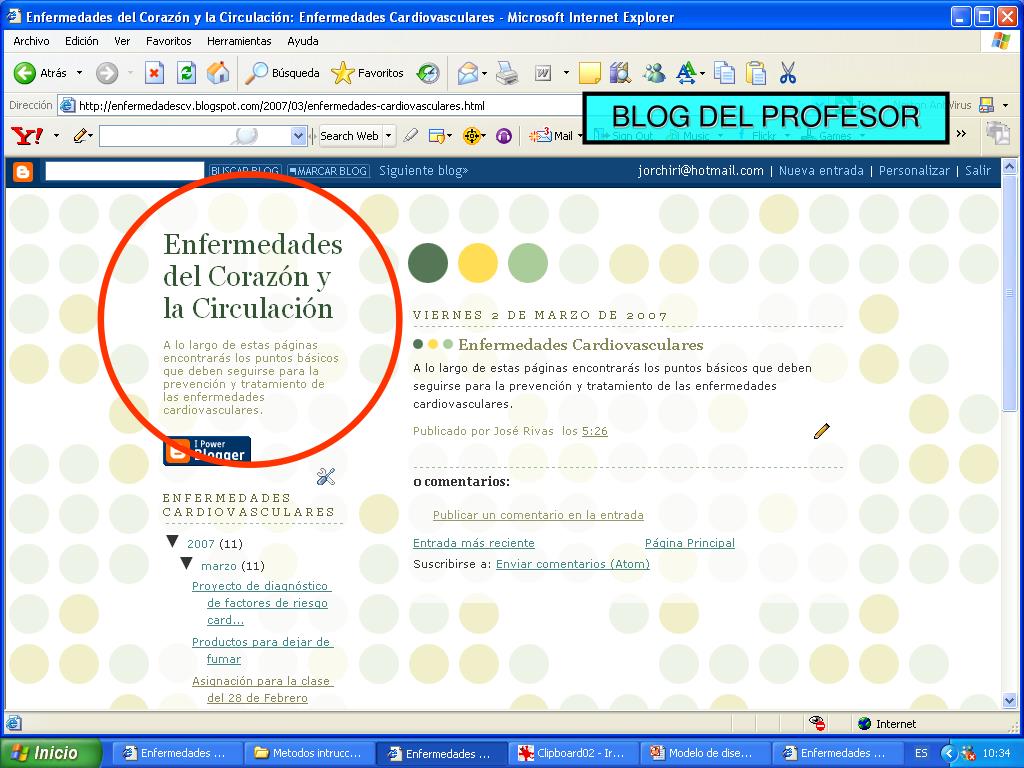Viewport: 1024px width, 768px height.
Task: Click the Página Principal link
Action: click(x=690, y=543)
